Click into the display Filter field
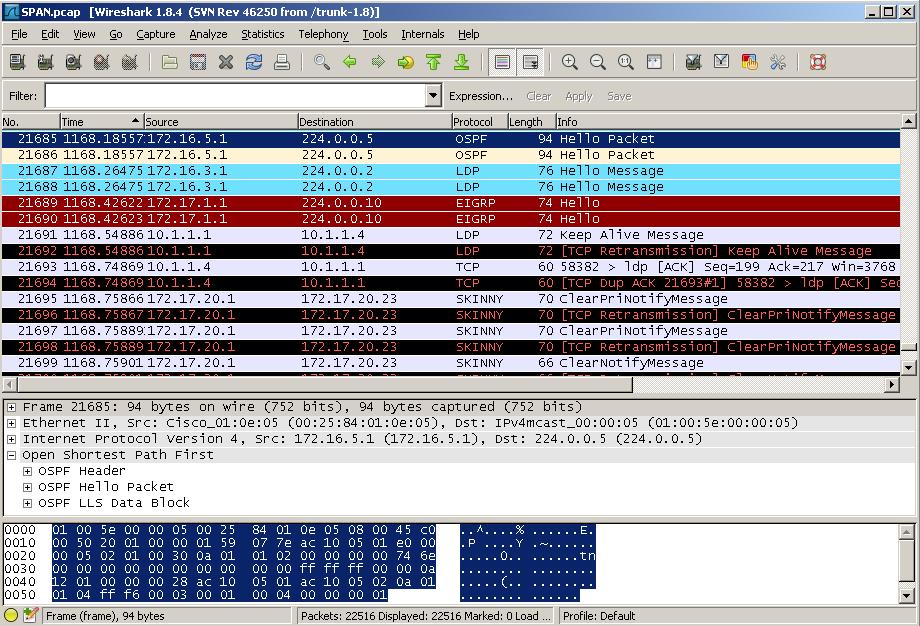The width and height of the screenshot is (920, 626). click(236, 96)
